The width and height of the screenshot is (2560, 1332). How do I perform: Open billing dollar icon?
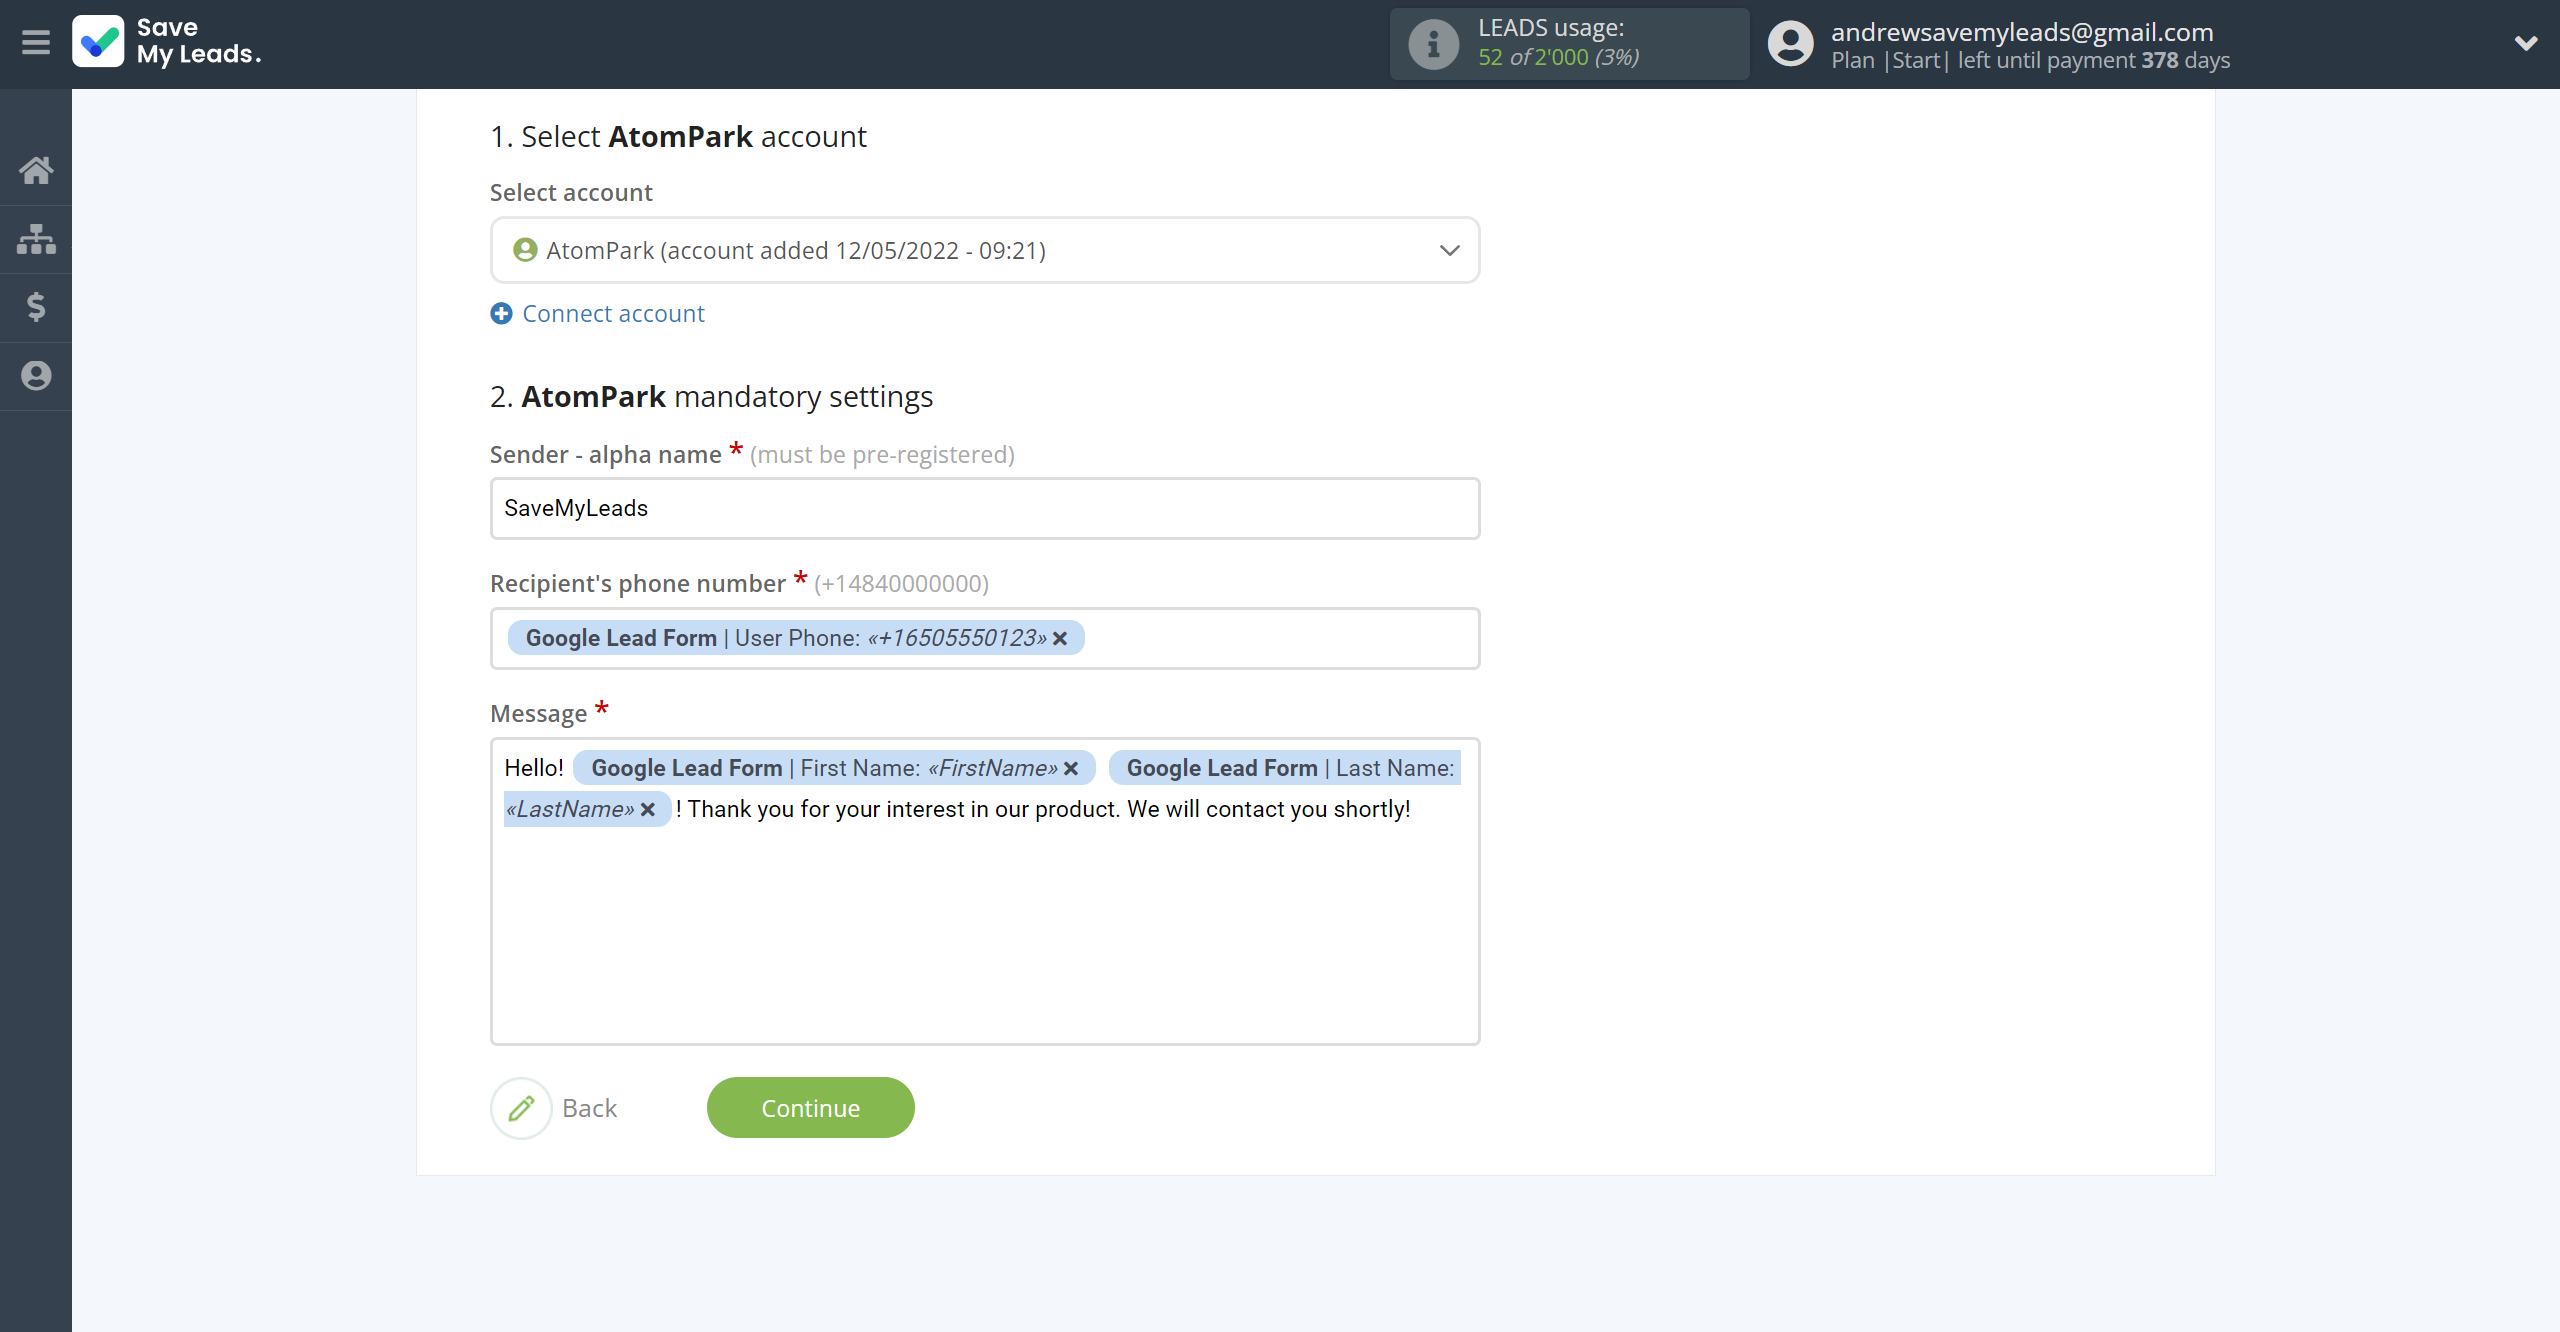(36, 307)
